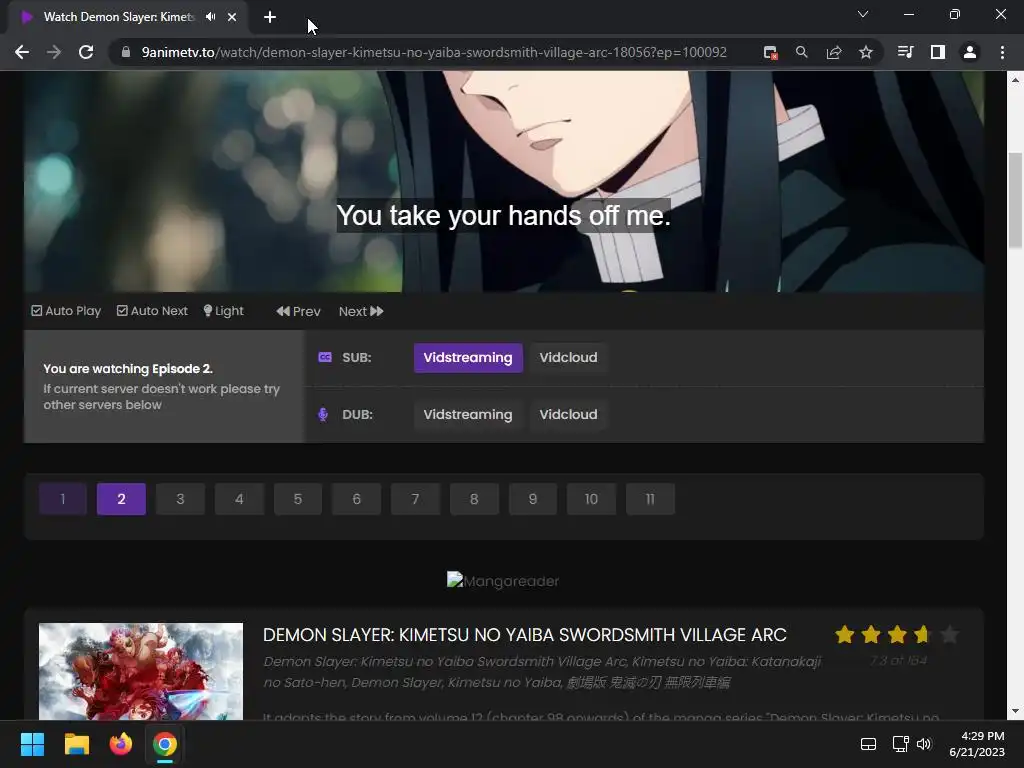1024x768 pixels.
Task: Open episode 5
Action: click(x=298, y=499)
